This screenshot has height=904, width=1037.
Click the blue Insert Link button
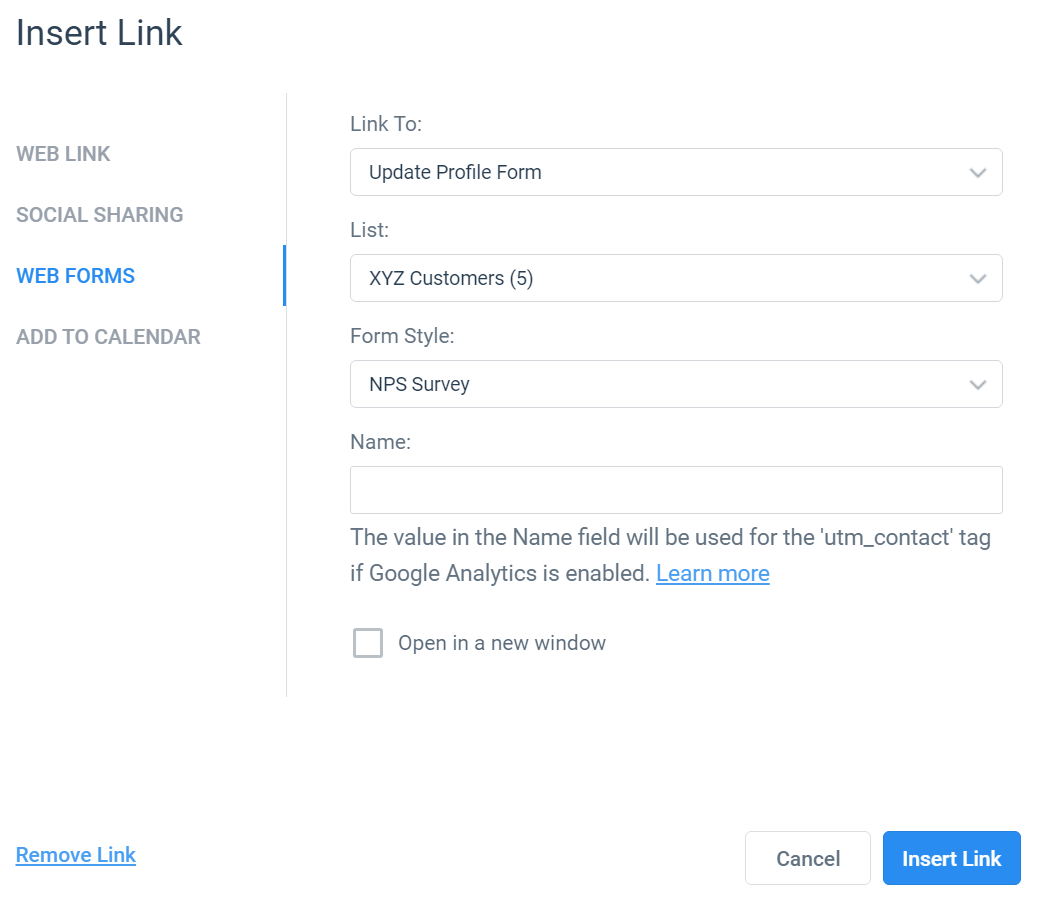pos(952,858)
